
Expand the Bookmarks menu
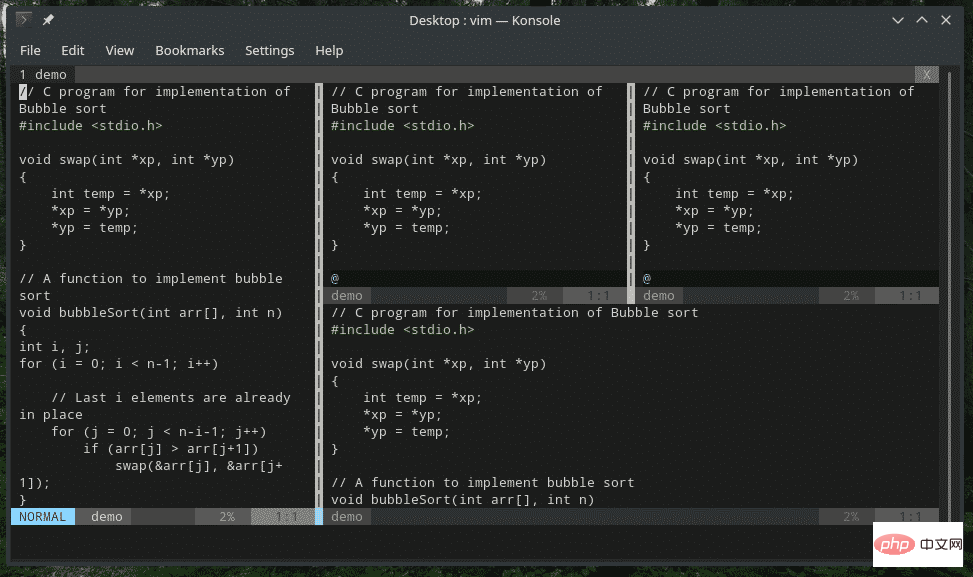(189, 50)
